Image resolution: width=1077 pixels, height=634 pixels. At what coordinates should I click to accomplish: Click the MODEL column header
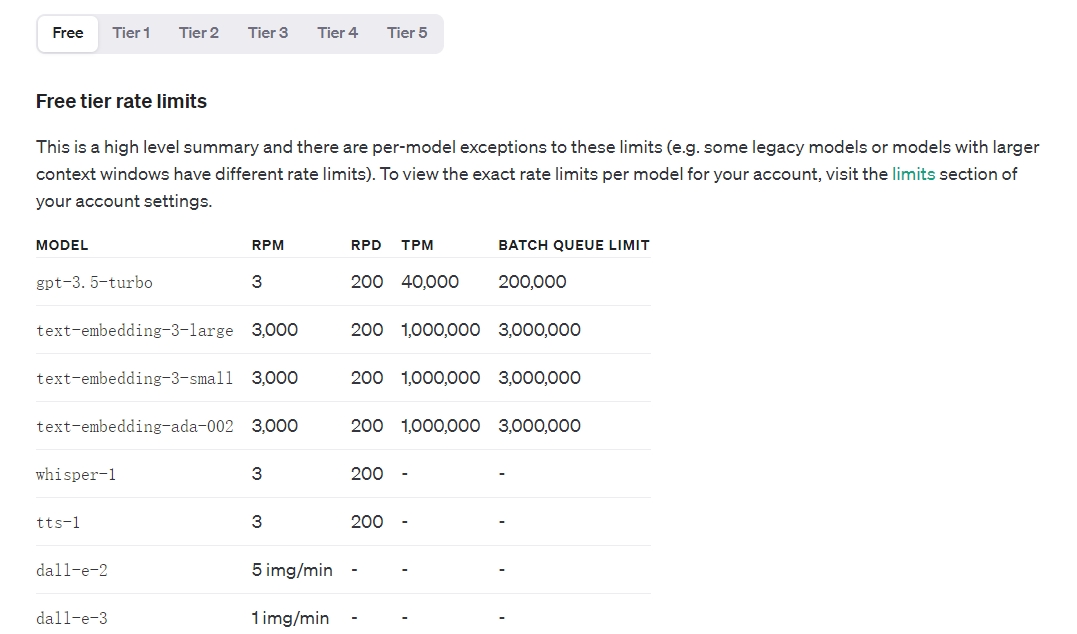click(x=62, y=245)
